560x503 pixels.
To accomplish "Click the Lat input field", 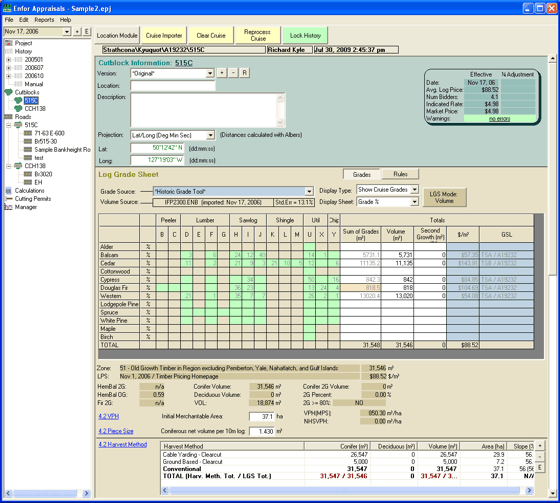I will pyautogui.click(x=157, y=148).
